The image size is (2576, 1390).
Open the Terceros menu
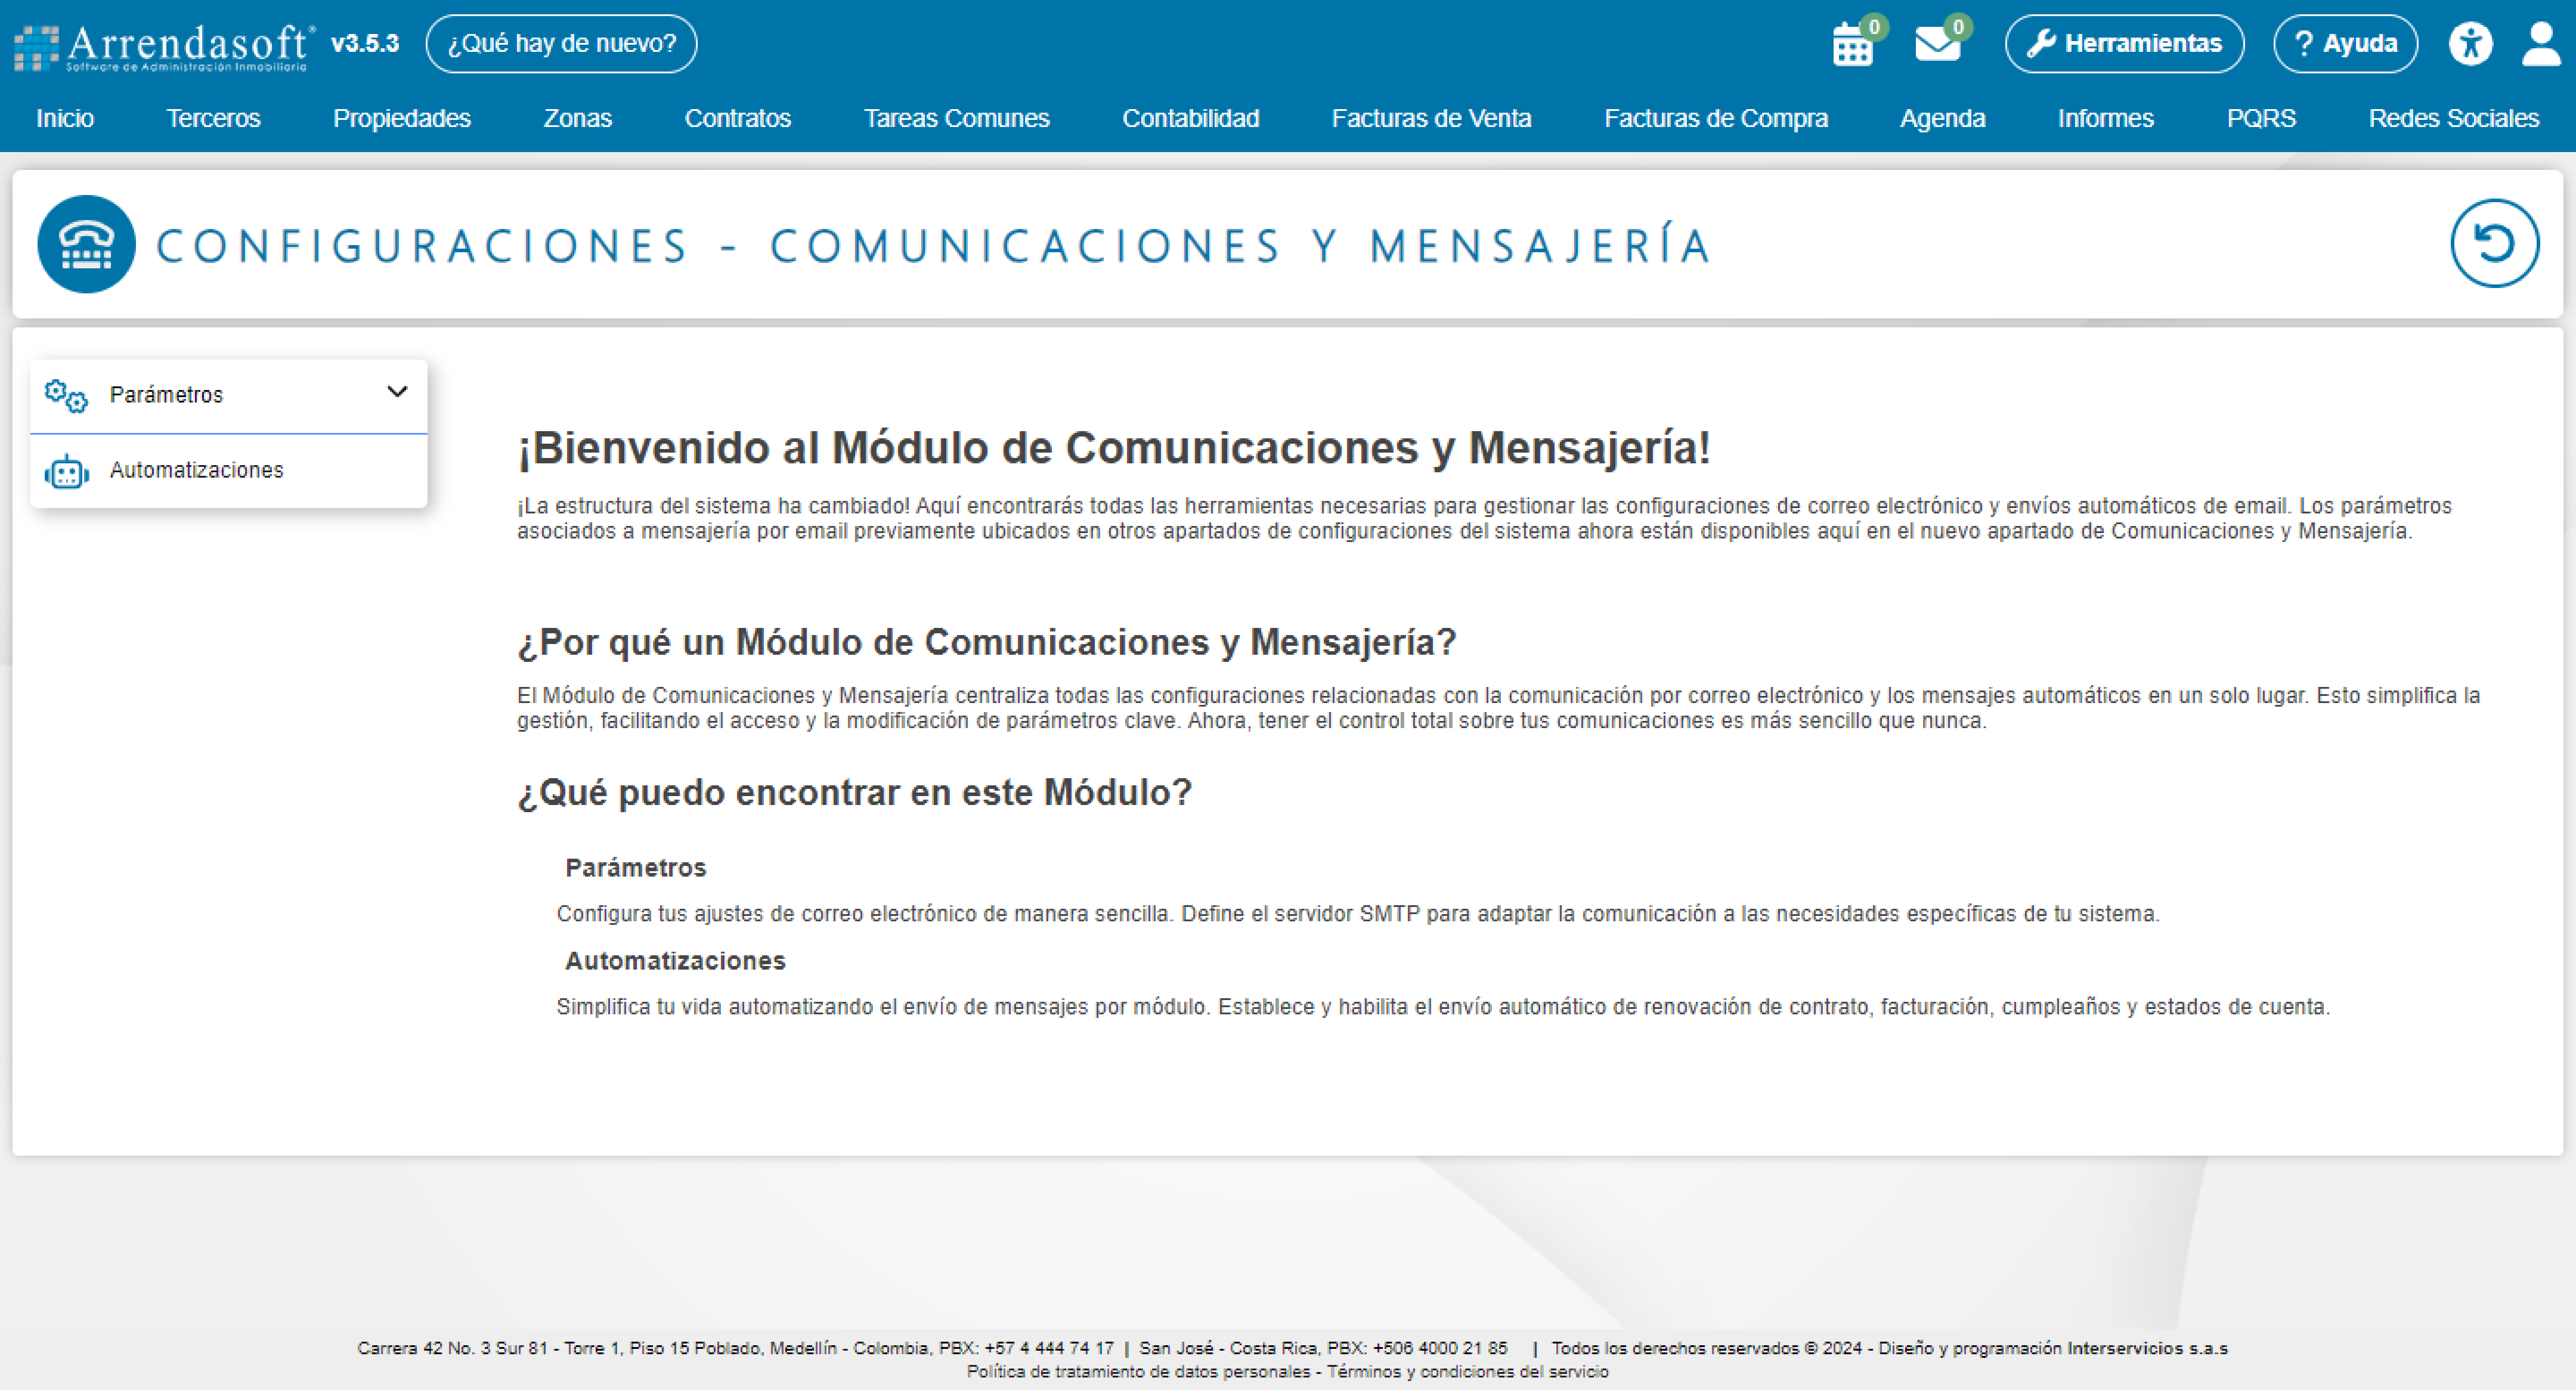coord(213,118)
